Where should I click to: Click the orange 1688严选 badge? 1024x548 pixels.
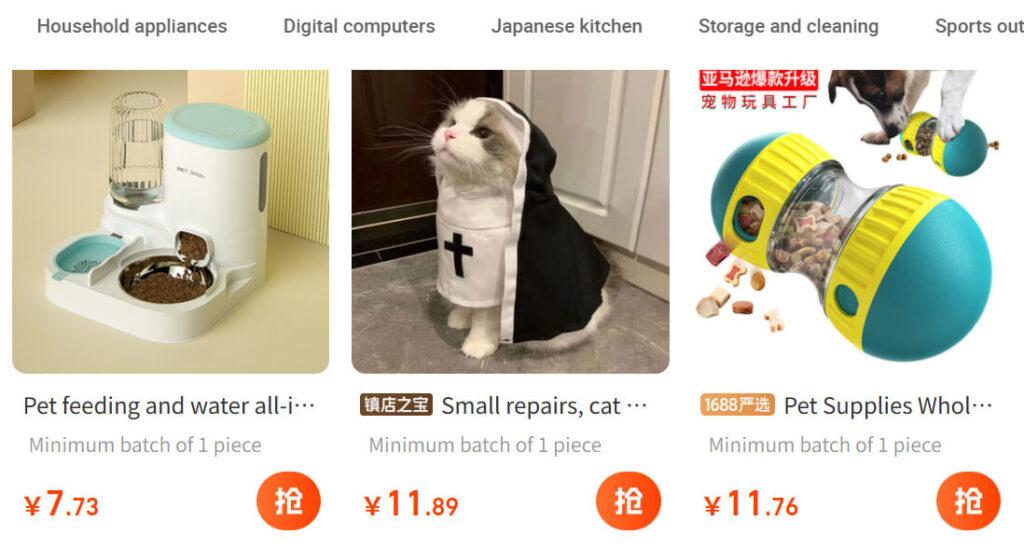pos(737,405)
